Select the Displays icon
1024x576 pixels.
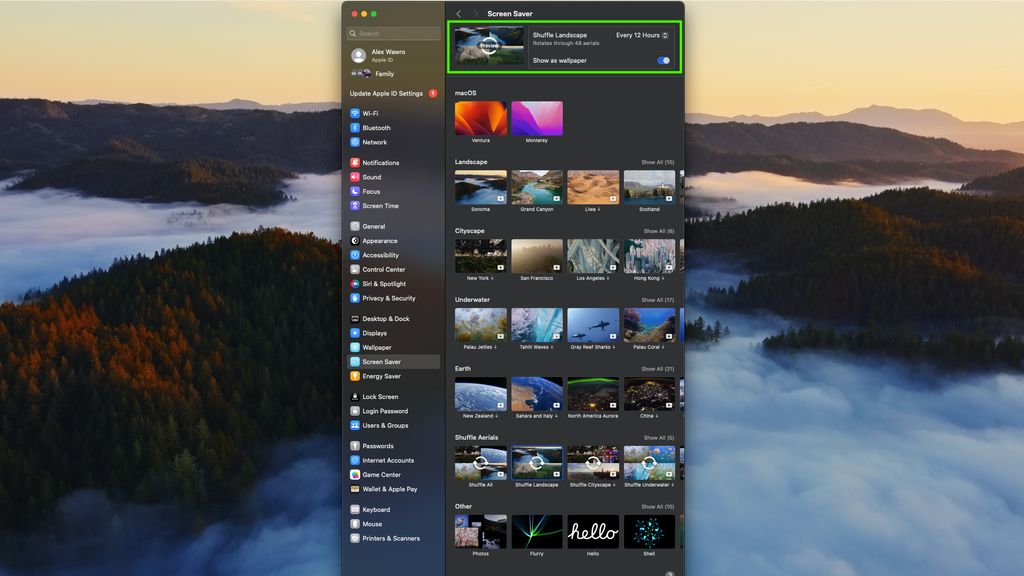pyautogui.click(x=354, y=333)
